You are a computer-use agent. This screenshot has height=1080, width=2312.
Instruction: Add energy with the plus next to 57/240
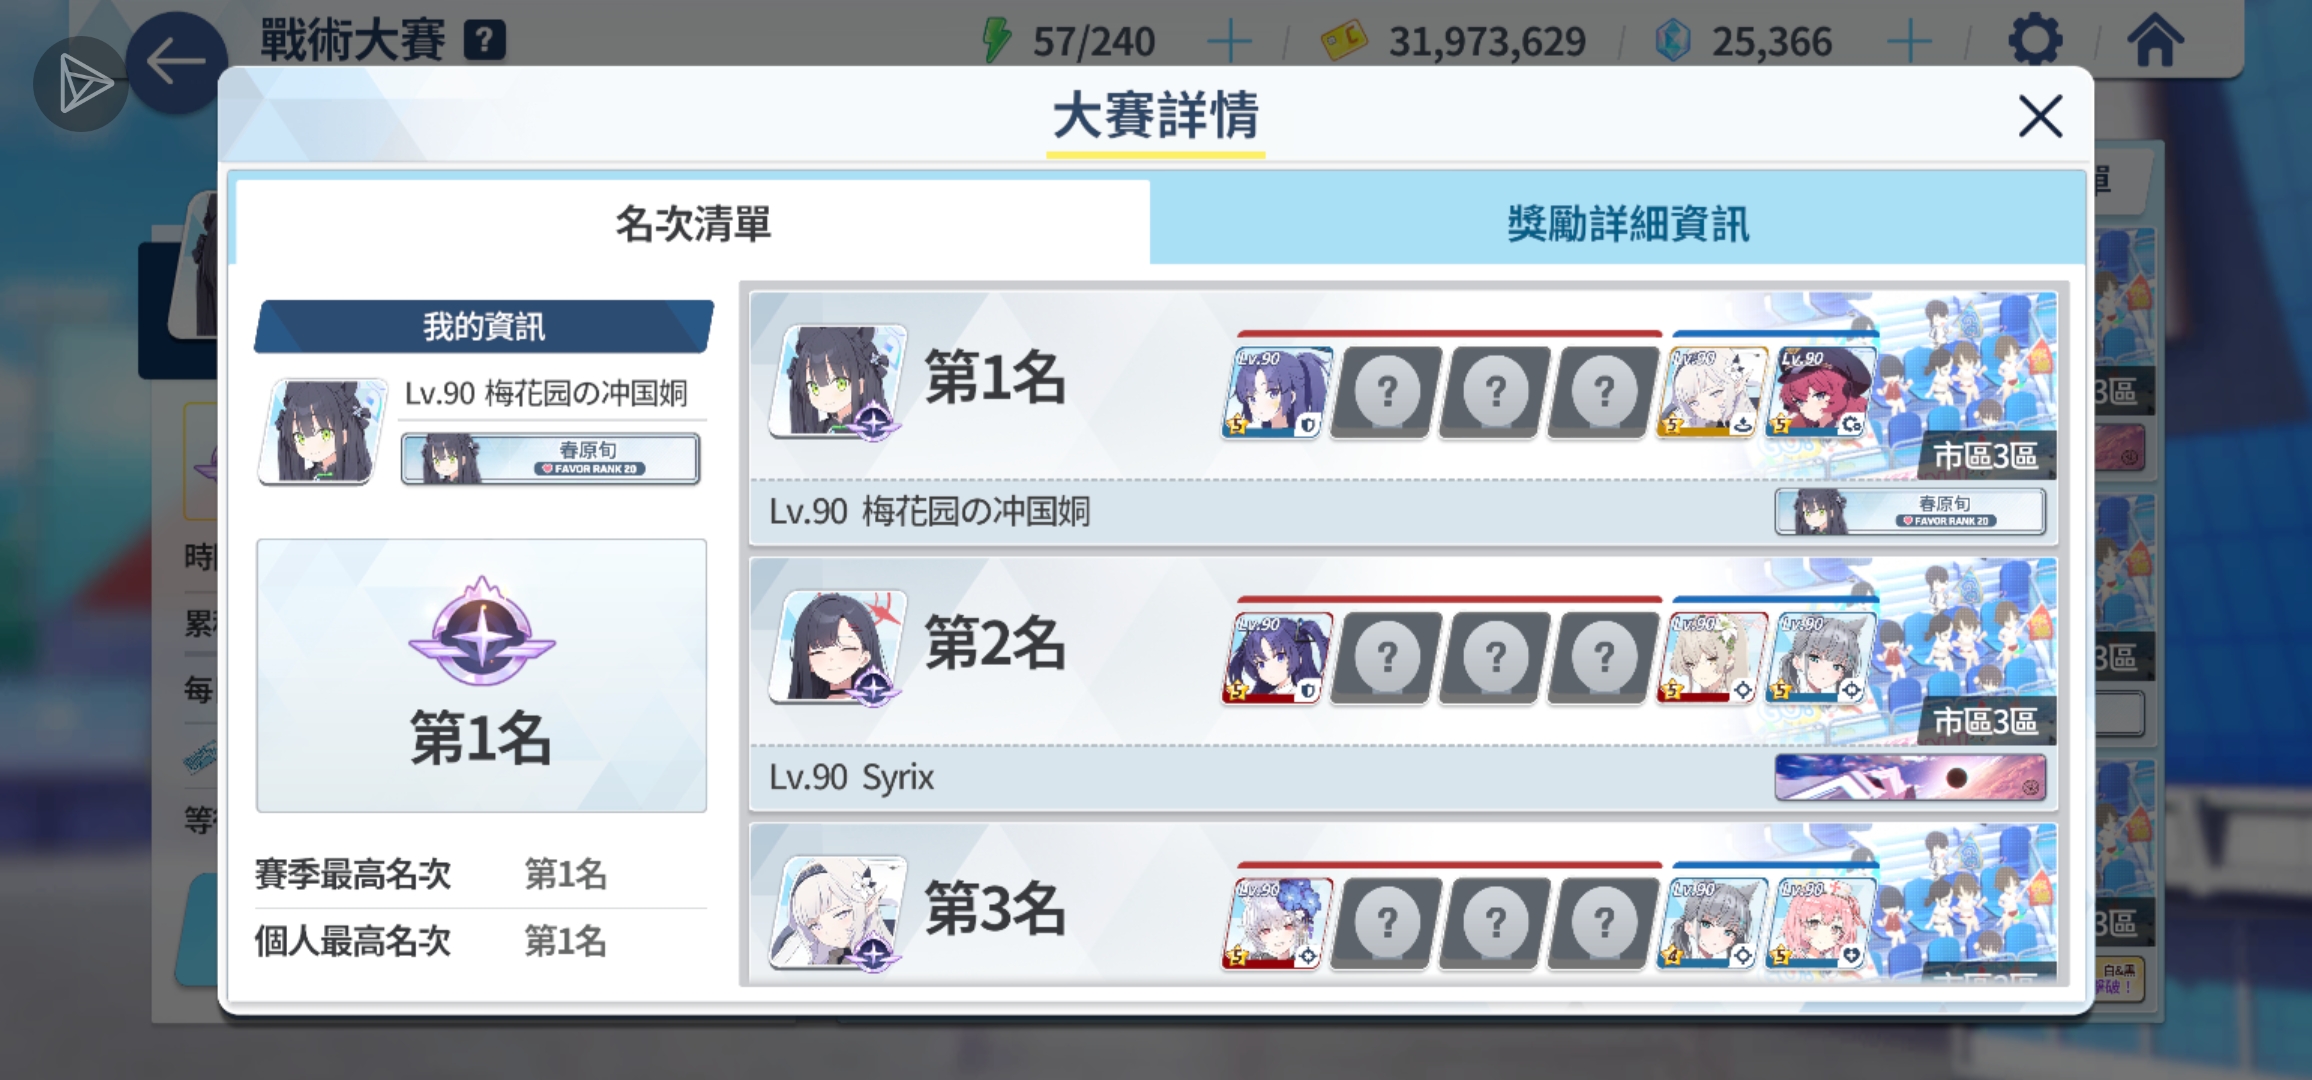point(1229,42)
